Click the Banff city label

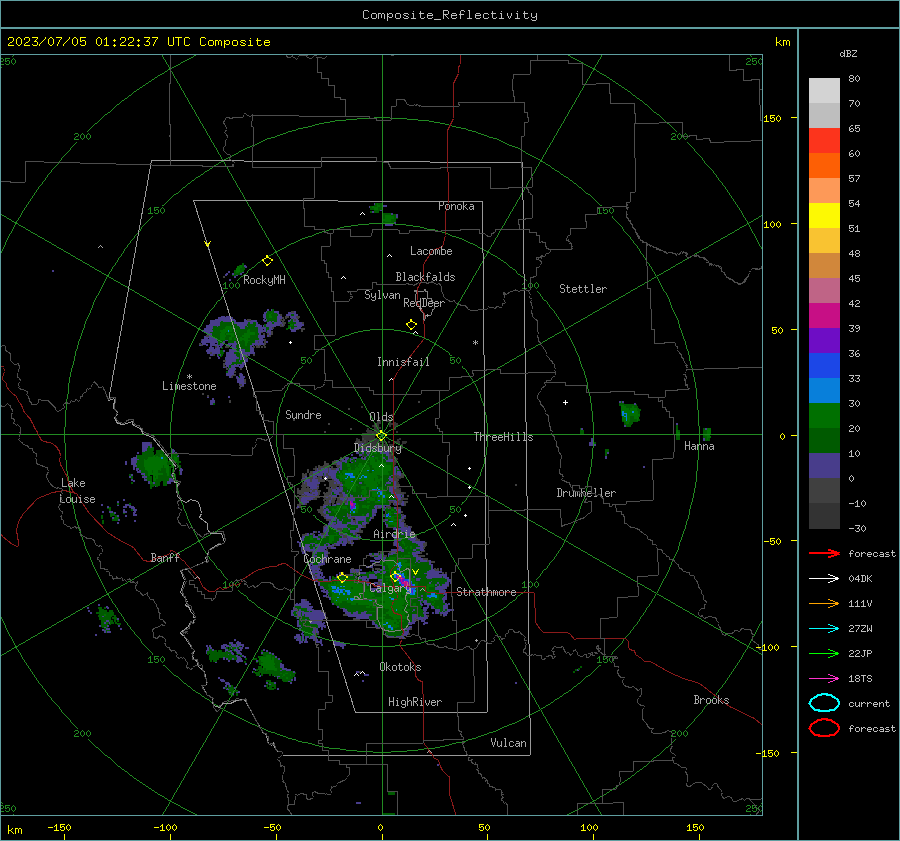point(165,557)
